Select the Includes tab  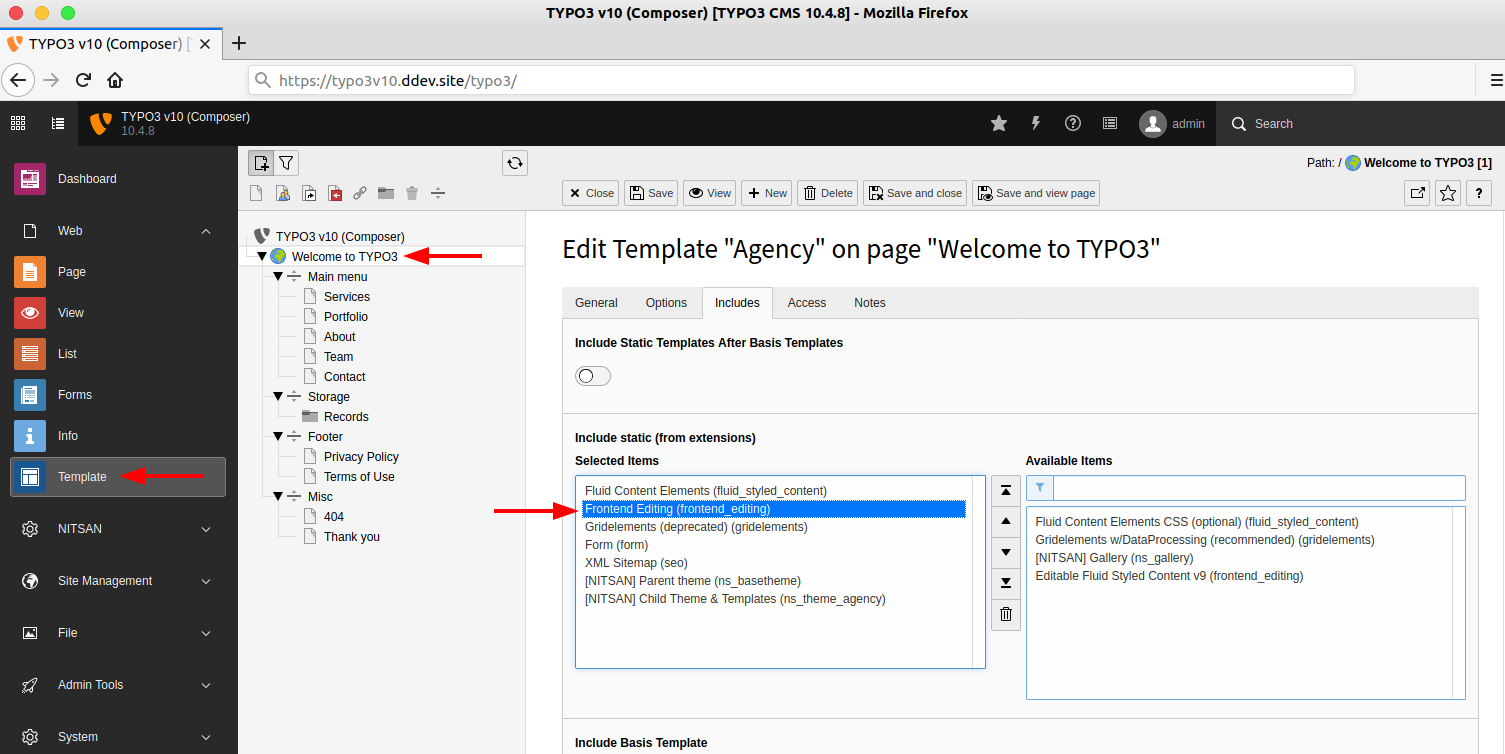click(x=737, y=303)
